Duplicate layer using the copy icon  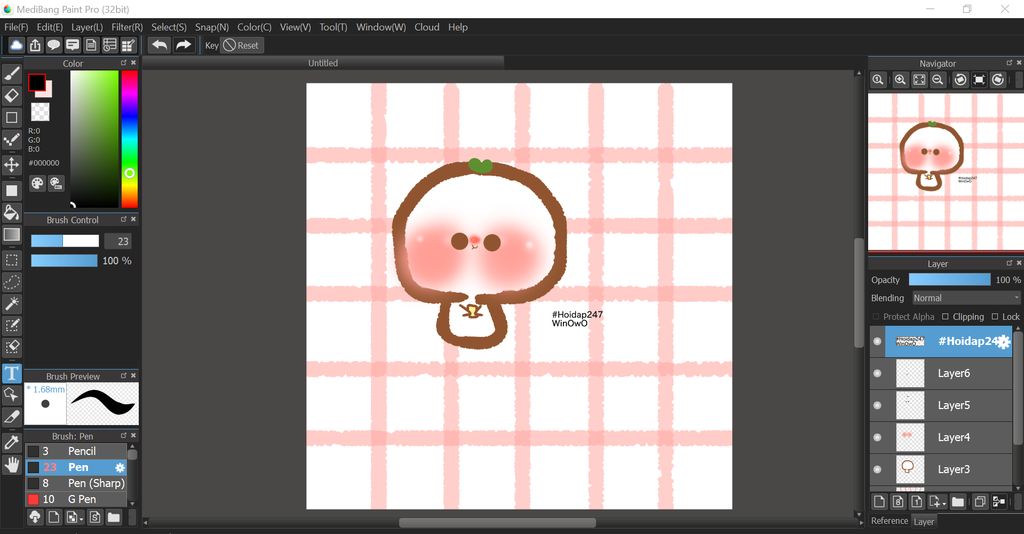980,501
